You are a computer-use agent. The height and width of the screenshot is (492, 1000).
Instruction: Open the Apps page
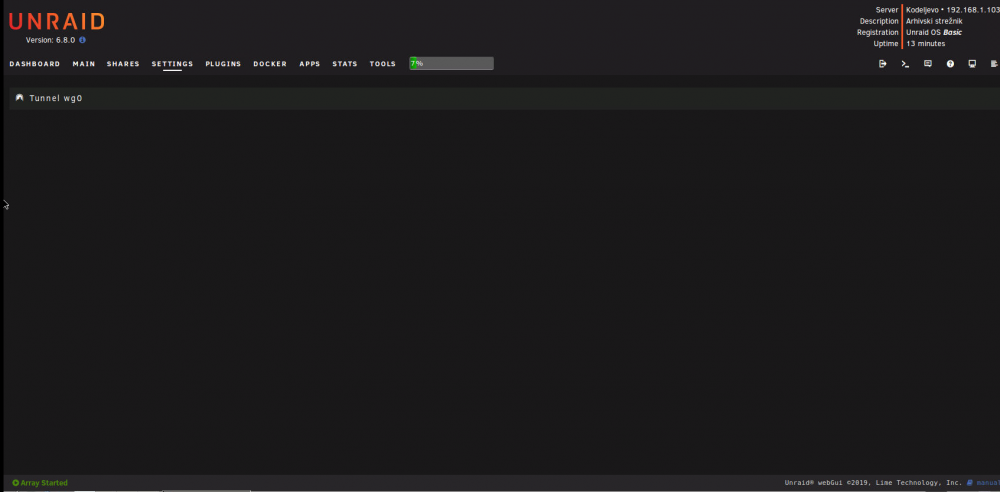coord(309,64)
